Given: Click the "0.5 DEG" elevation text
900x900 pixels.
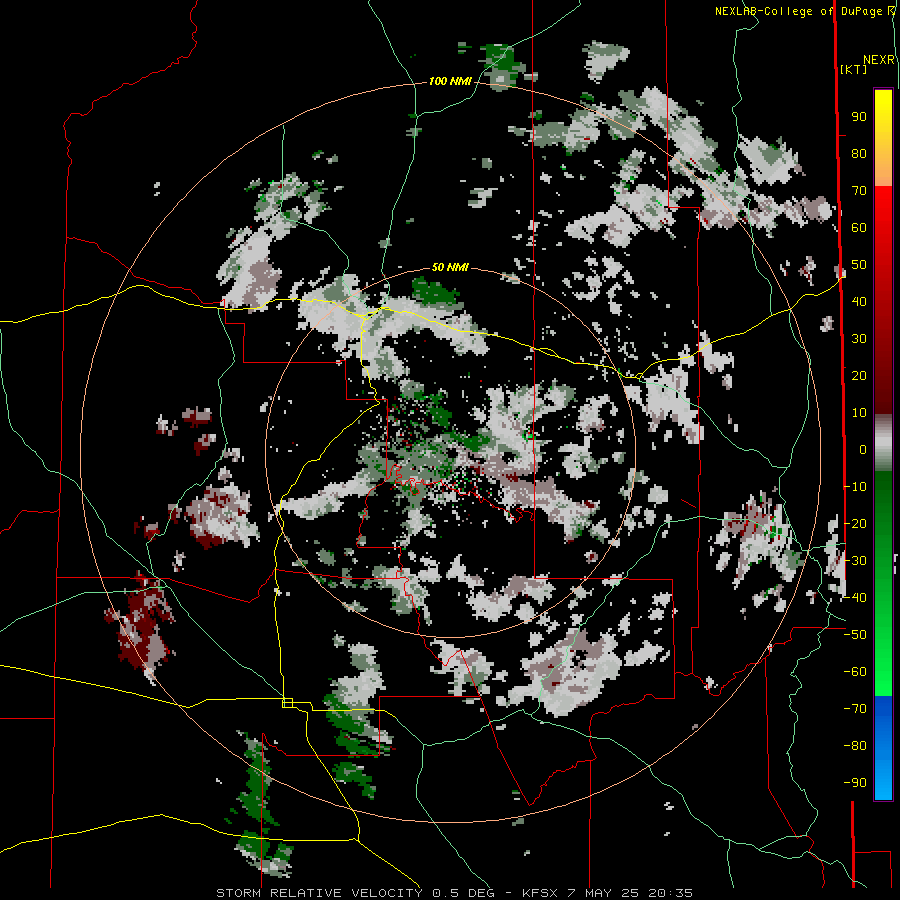Looking at the screenshot, I should coord(461,893).
